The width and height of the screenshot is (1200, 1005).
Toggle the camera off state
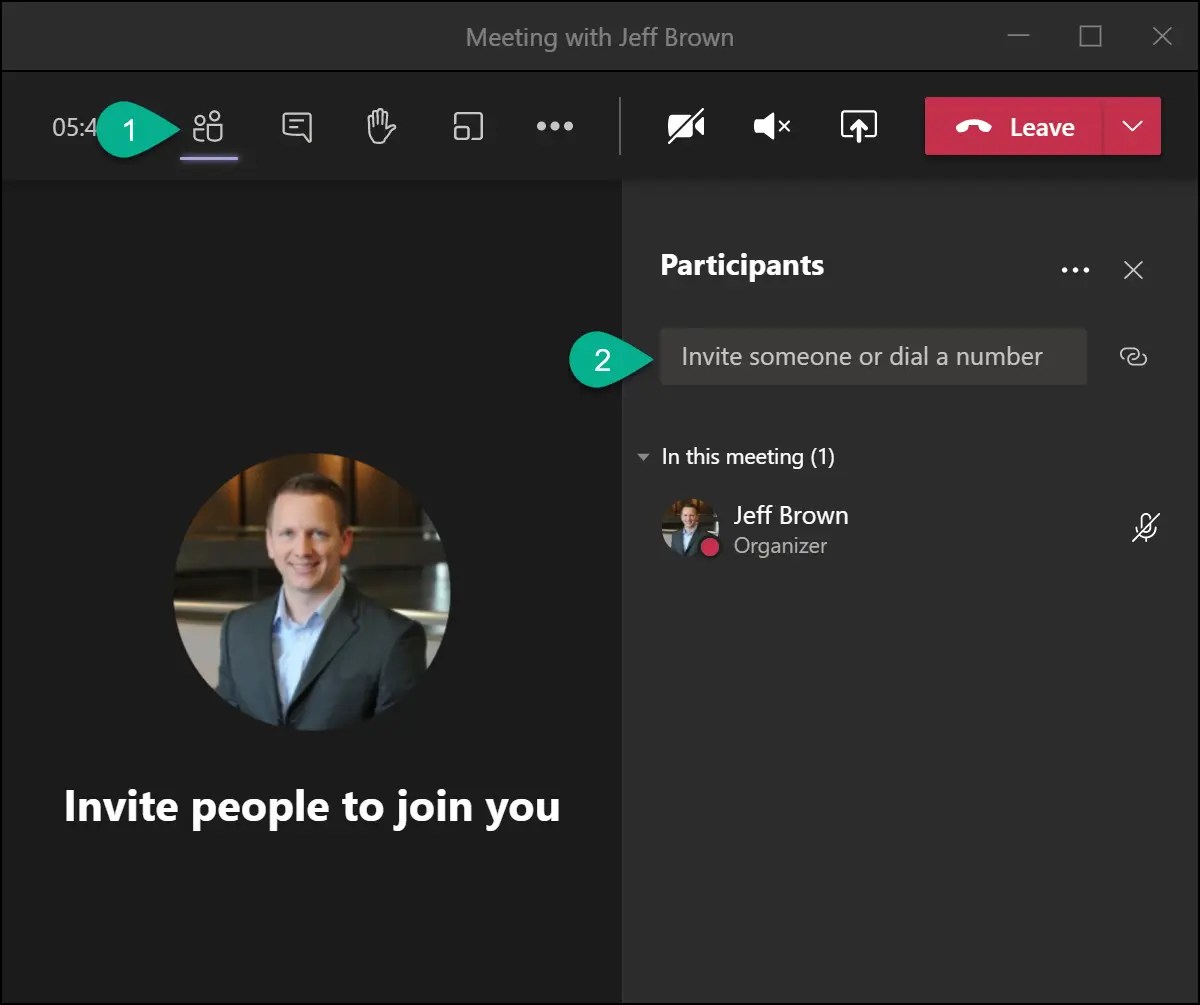(x=686, y=126)
